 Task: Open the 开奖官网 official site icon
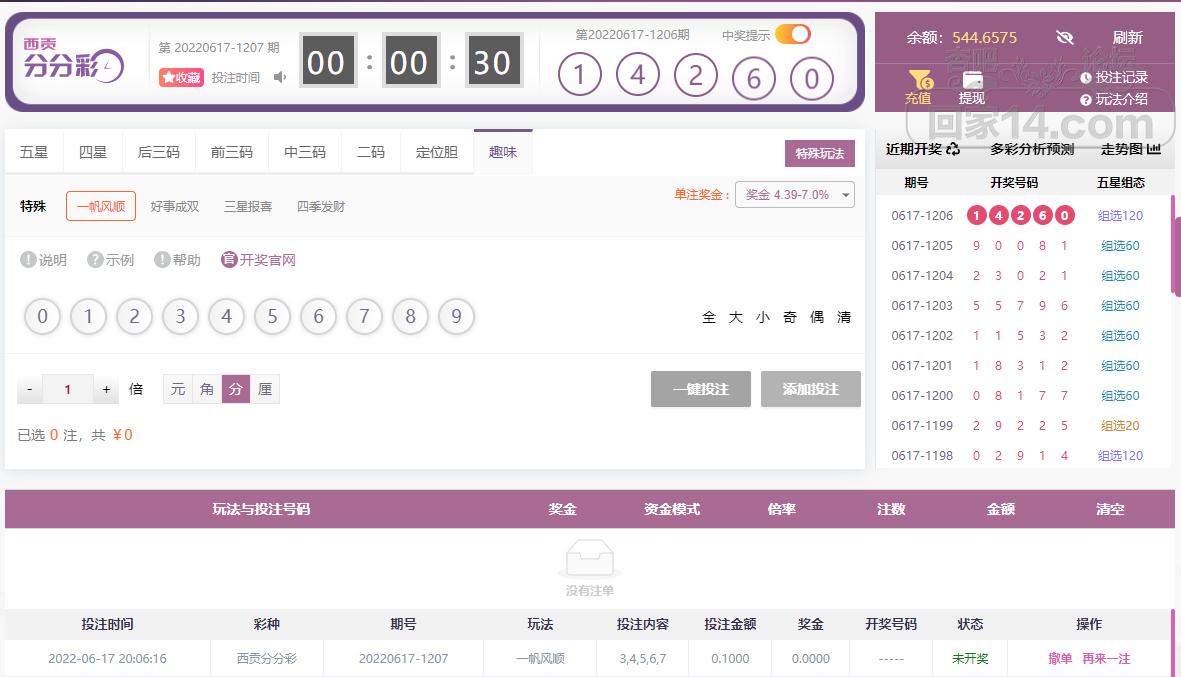(229, 260)
